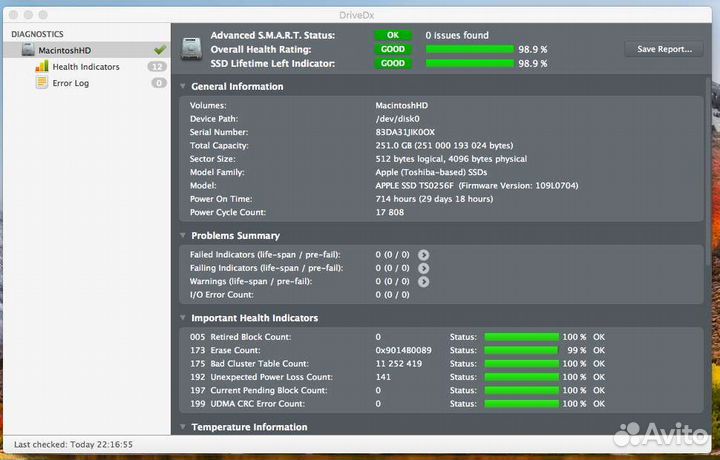720x460 pixels.
Task: Click the UDMA CRC Error Count status bar
Action: tap(522, 404)
